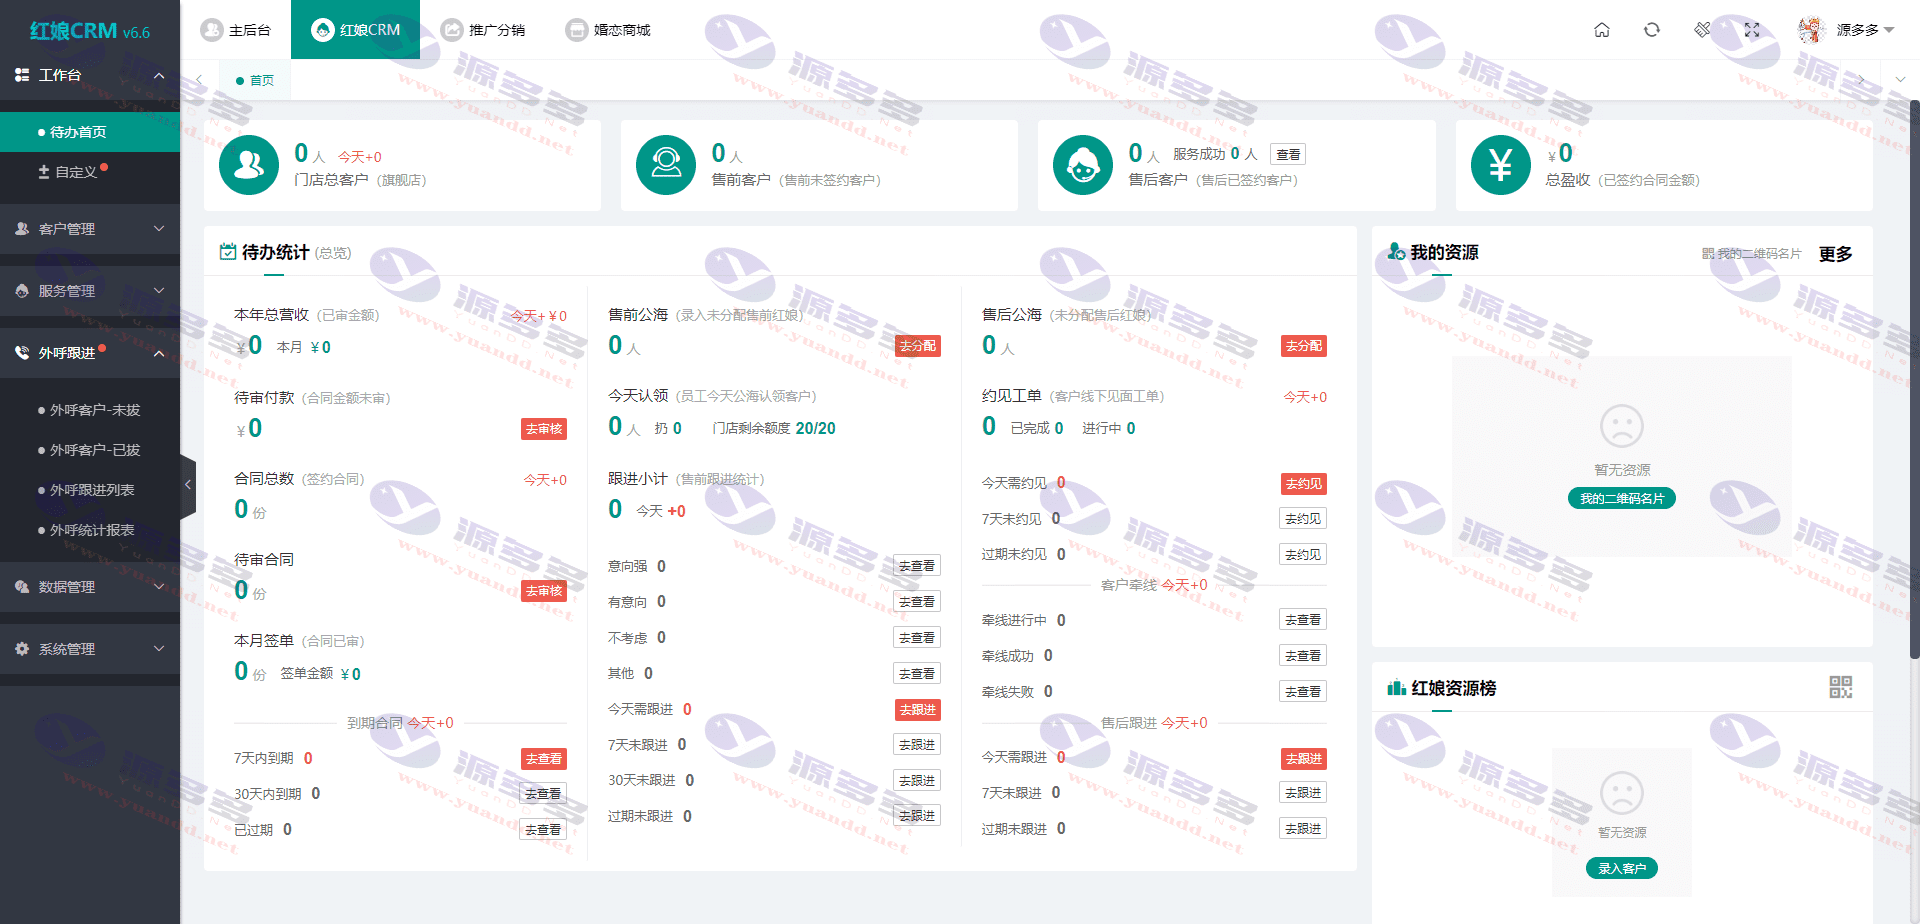Open 外呼跟进列表 in sidebar
The width and height of the screenshot is (1920, 924).
click(92, 490)
